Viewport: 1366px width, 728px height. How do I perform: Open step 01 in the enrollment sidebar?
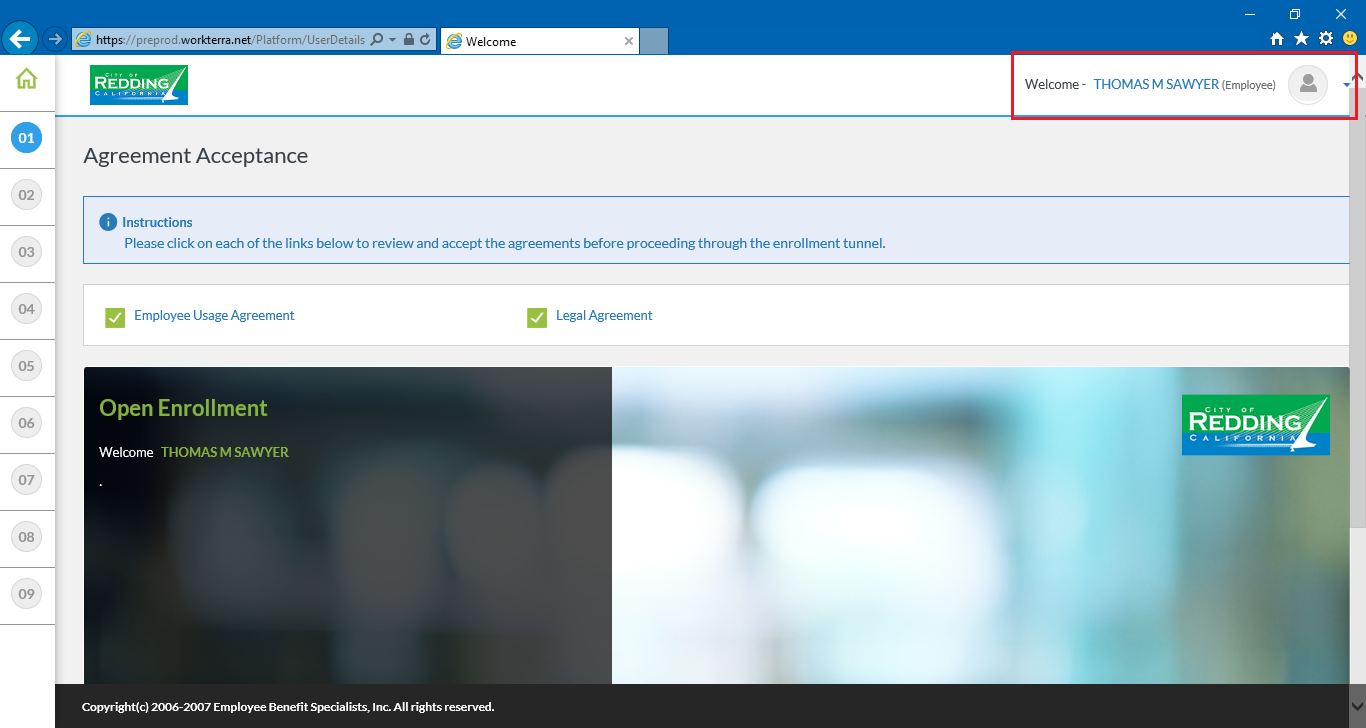pos(26,138)
